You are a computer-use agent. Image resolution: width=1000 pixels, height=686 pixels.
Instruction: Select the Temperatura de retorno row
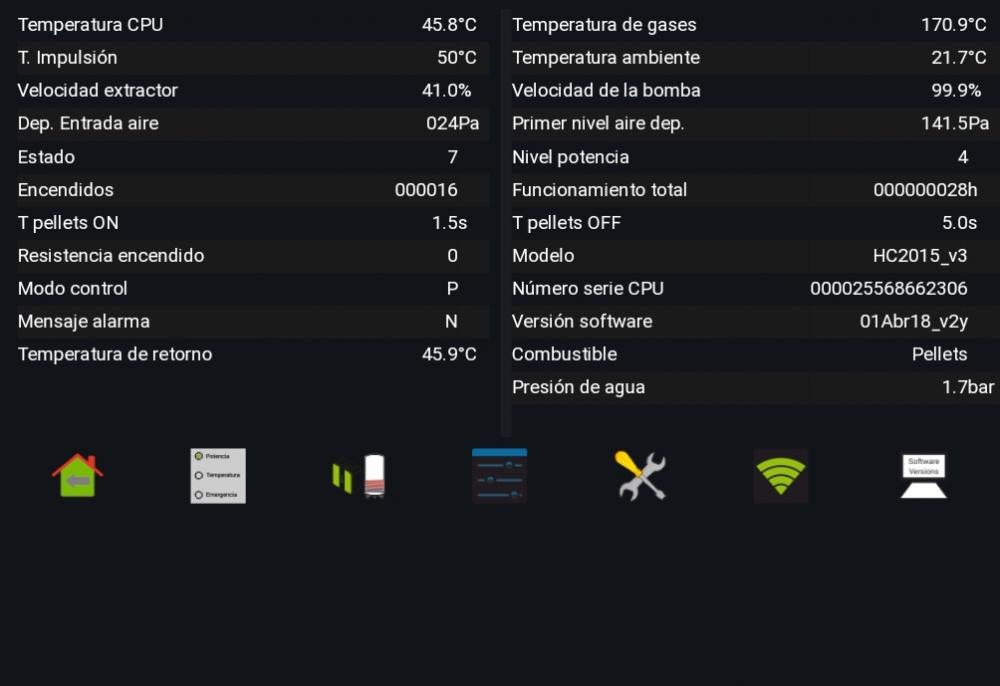coord(253,354)
